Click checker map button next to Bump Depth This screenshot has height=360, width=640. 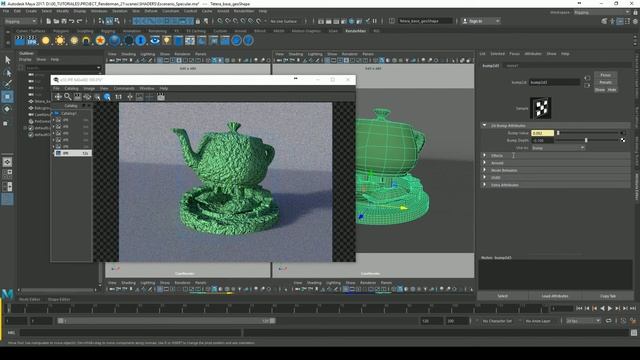tap(623, 140)
